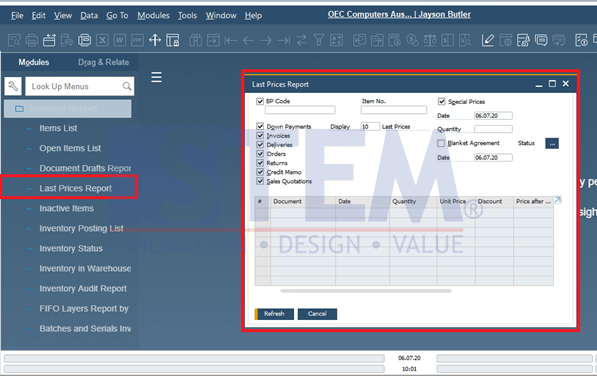The width and height of the screenshot is (597, 376).
Task: Click the Add record toolbar icon
Action: (213, 40)
